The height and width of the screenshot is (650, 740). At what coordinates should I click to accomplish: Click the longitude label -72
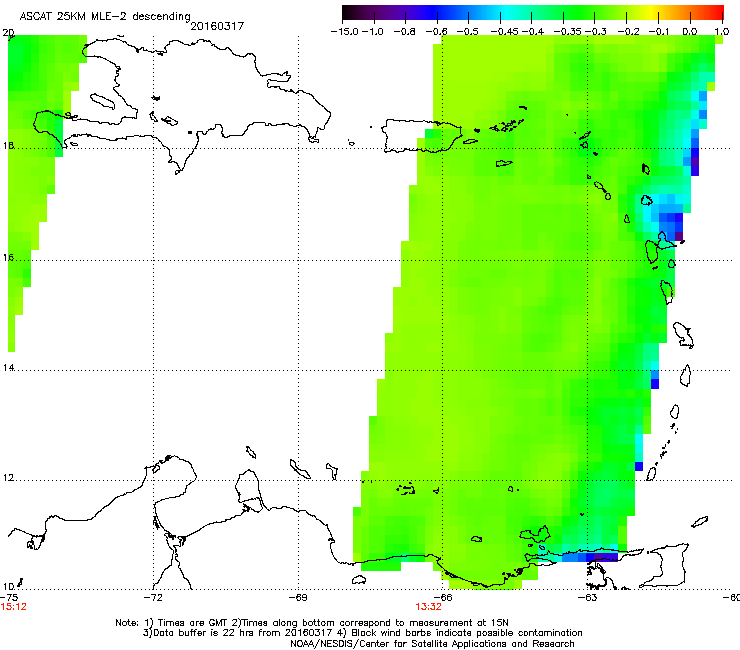153,598
